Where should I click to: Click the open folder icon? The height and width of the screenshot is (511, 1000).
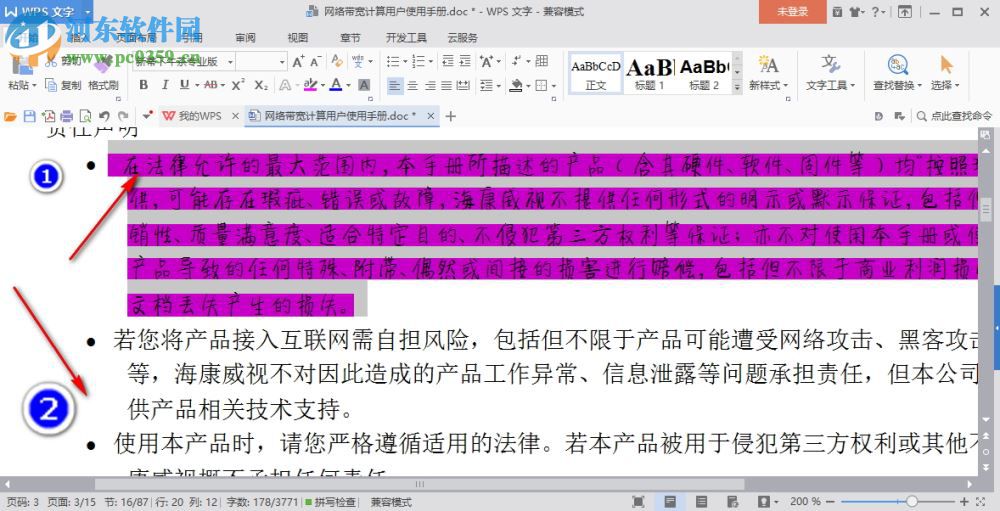pos(10,116)
